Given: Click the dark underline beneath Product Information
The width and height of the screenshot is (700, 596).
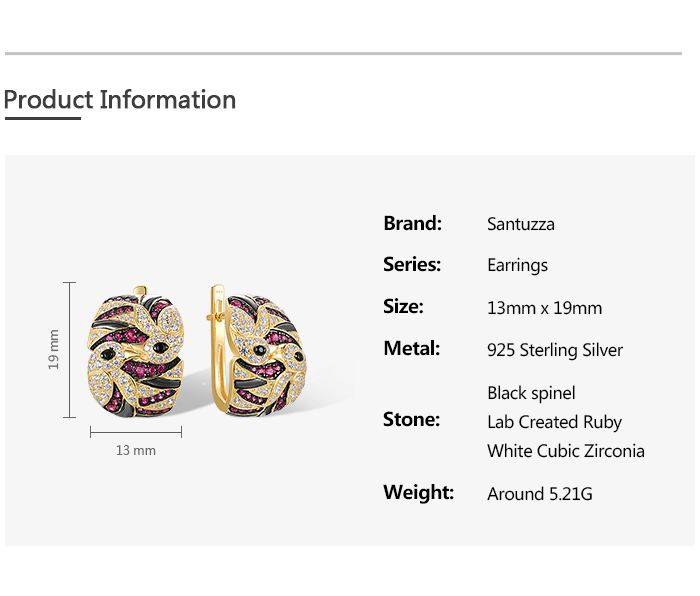Looking at the screenshot, I should coord(42,118).
